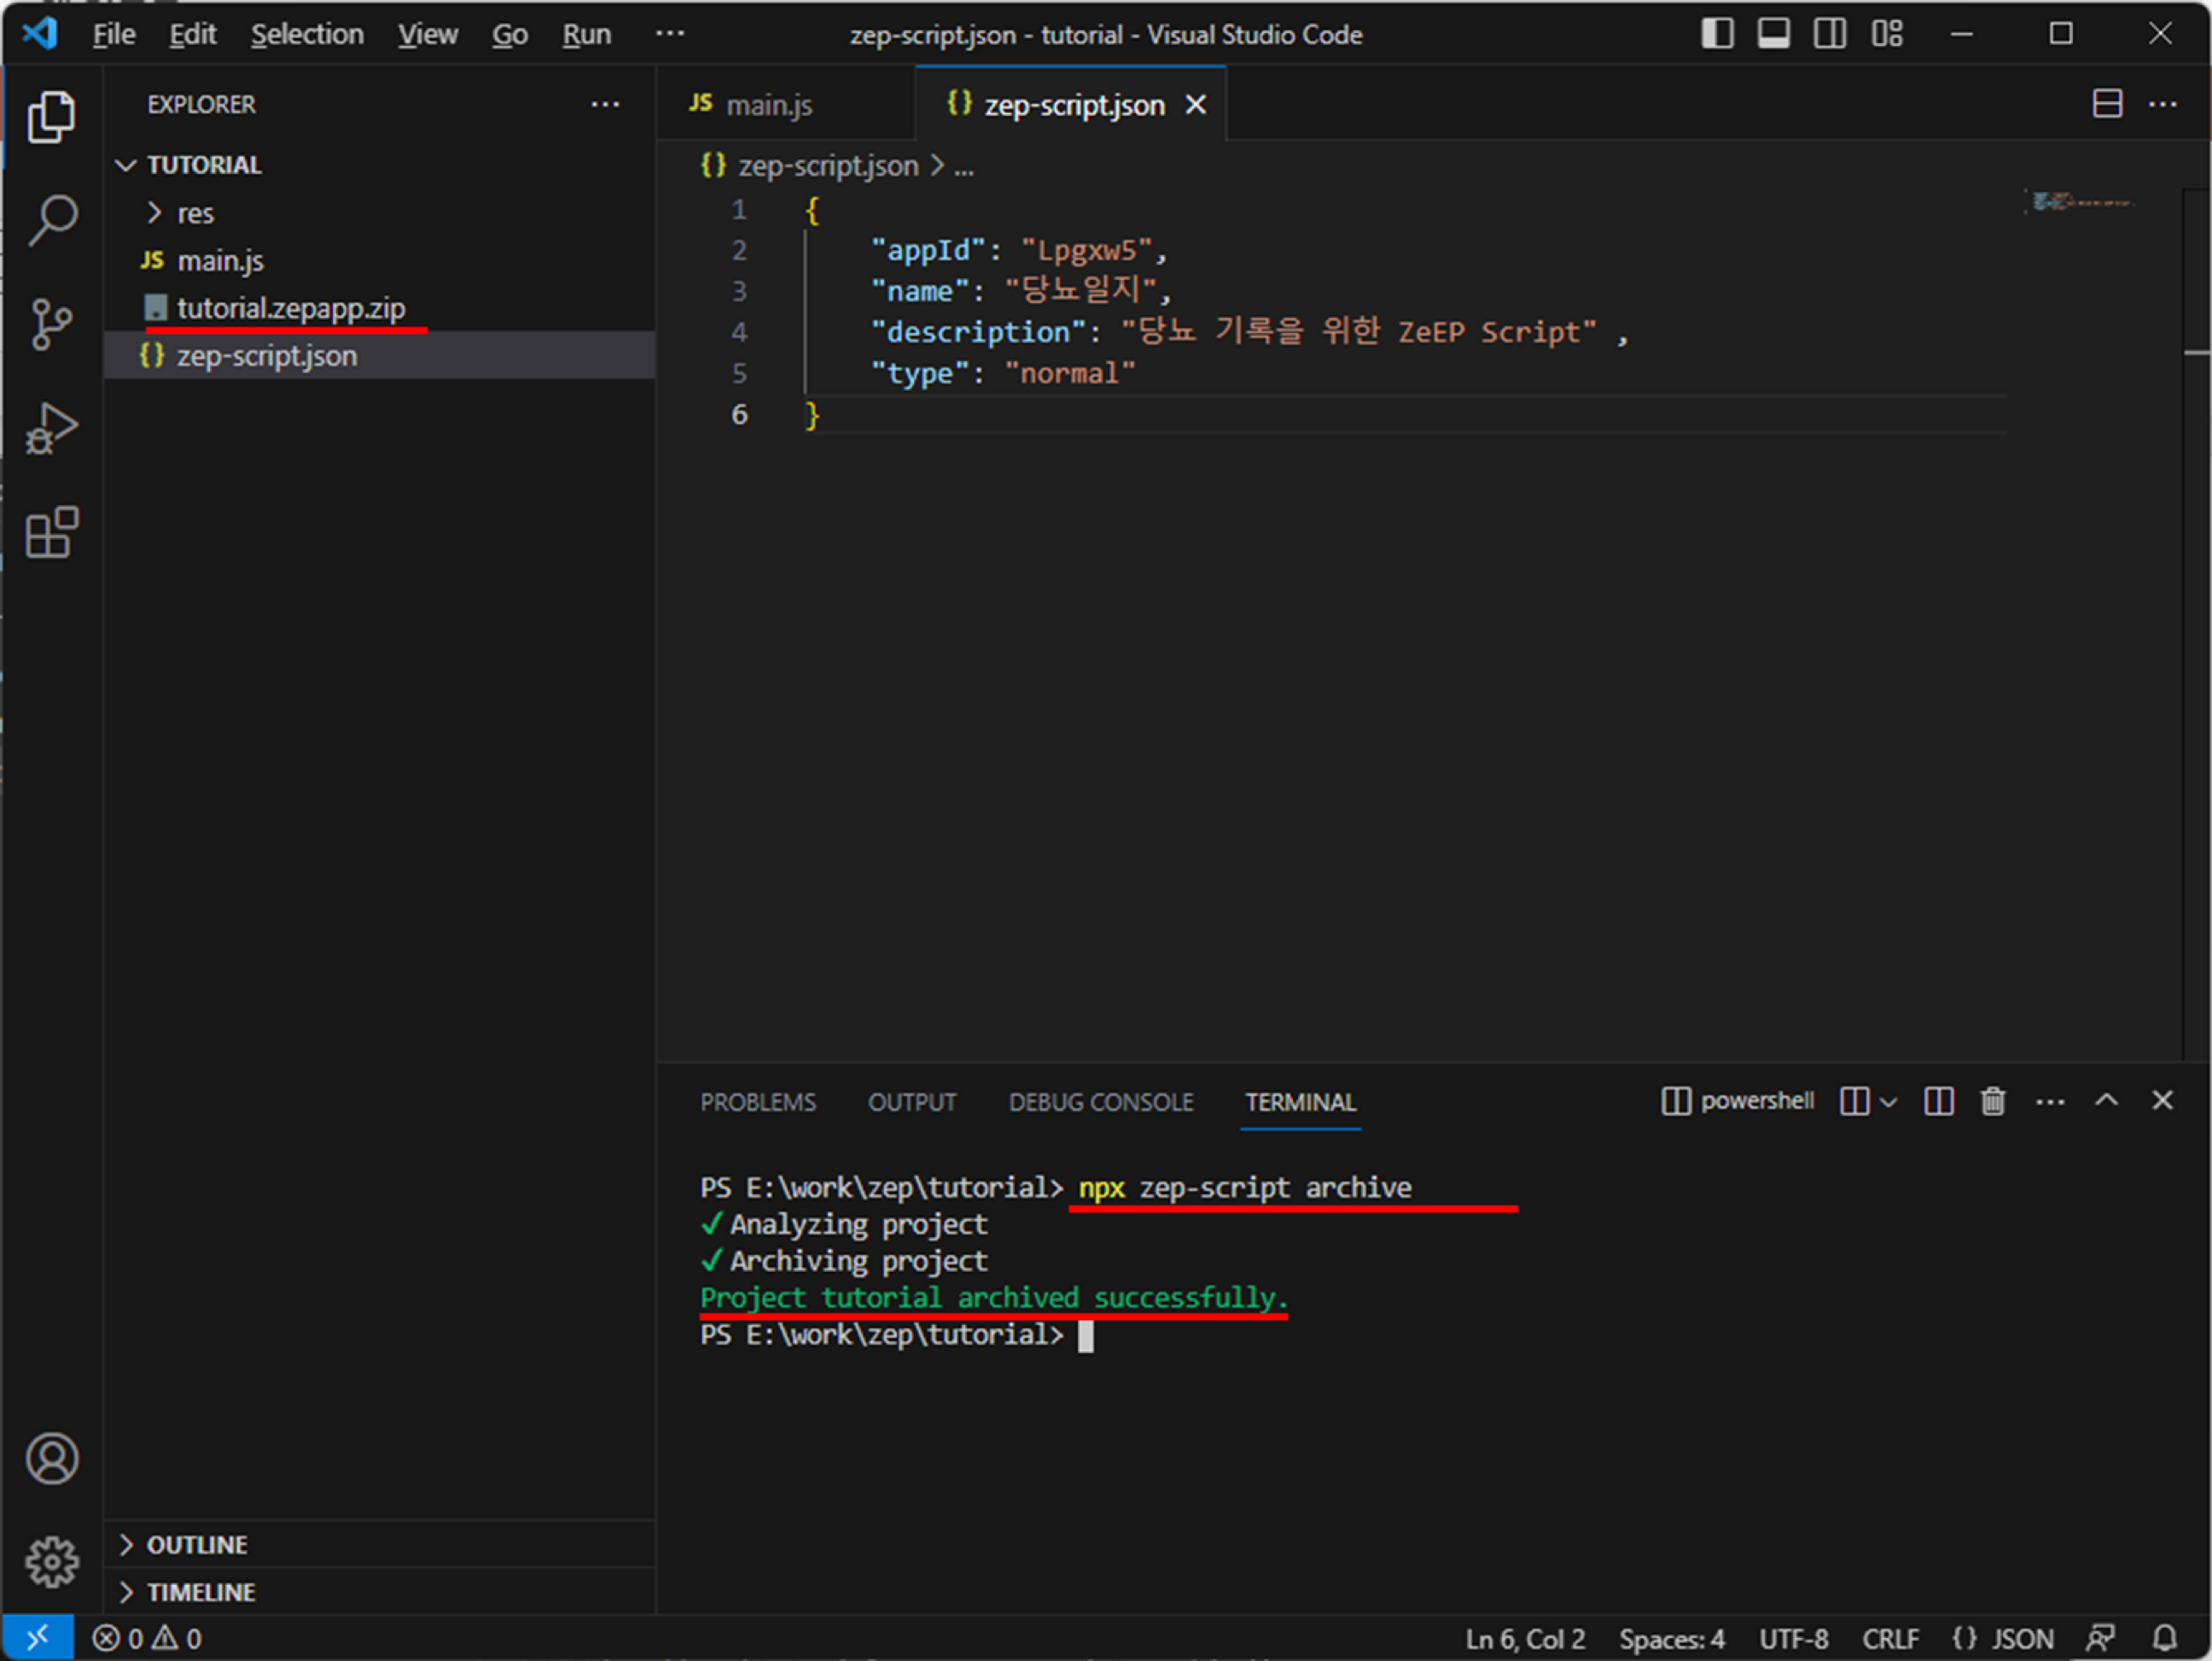Open the Run and Debug view

point(52,428)
